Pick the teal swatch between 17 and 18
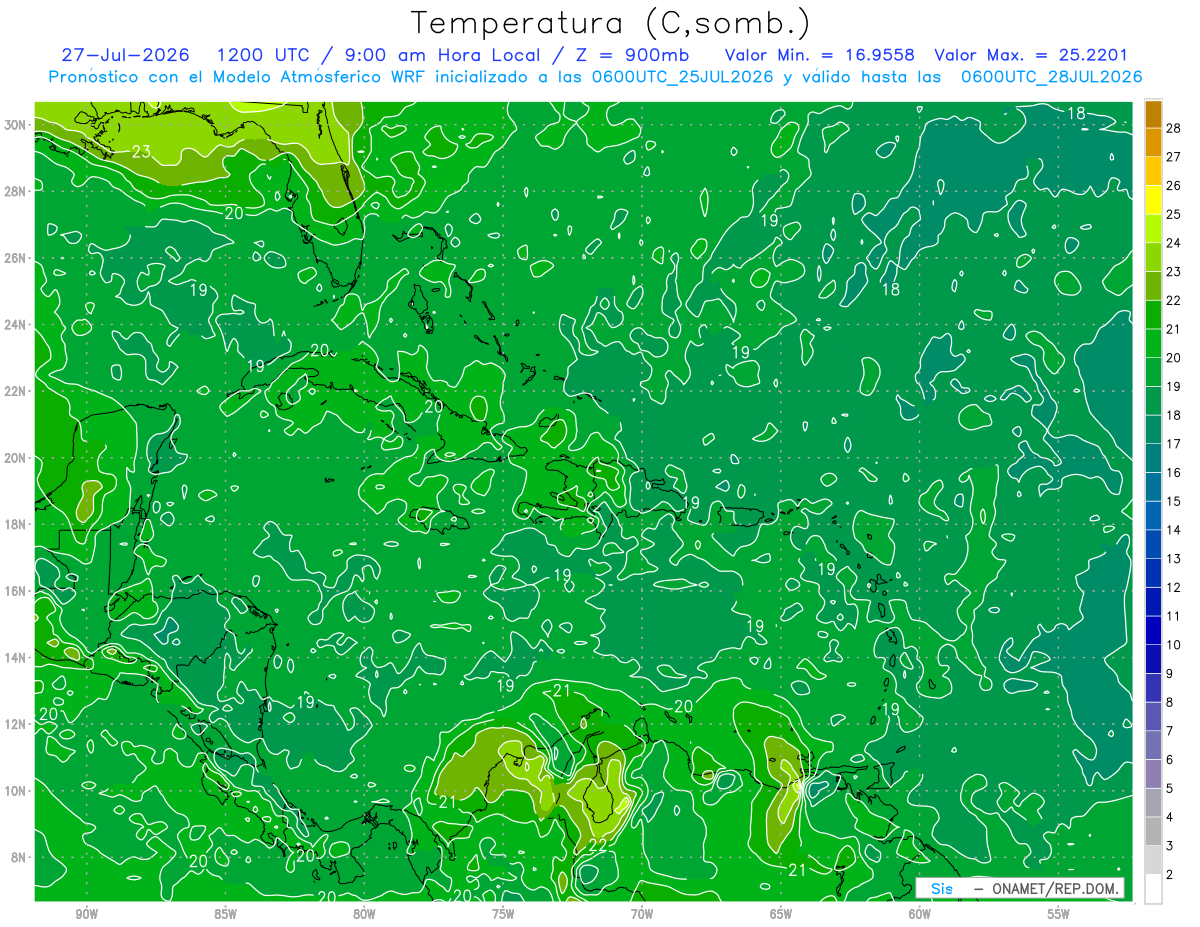 click(x=1153, y=430)
